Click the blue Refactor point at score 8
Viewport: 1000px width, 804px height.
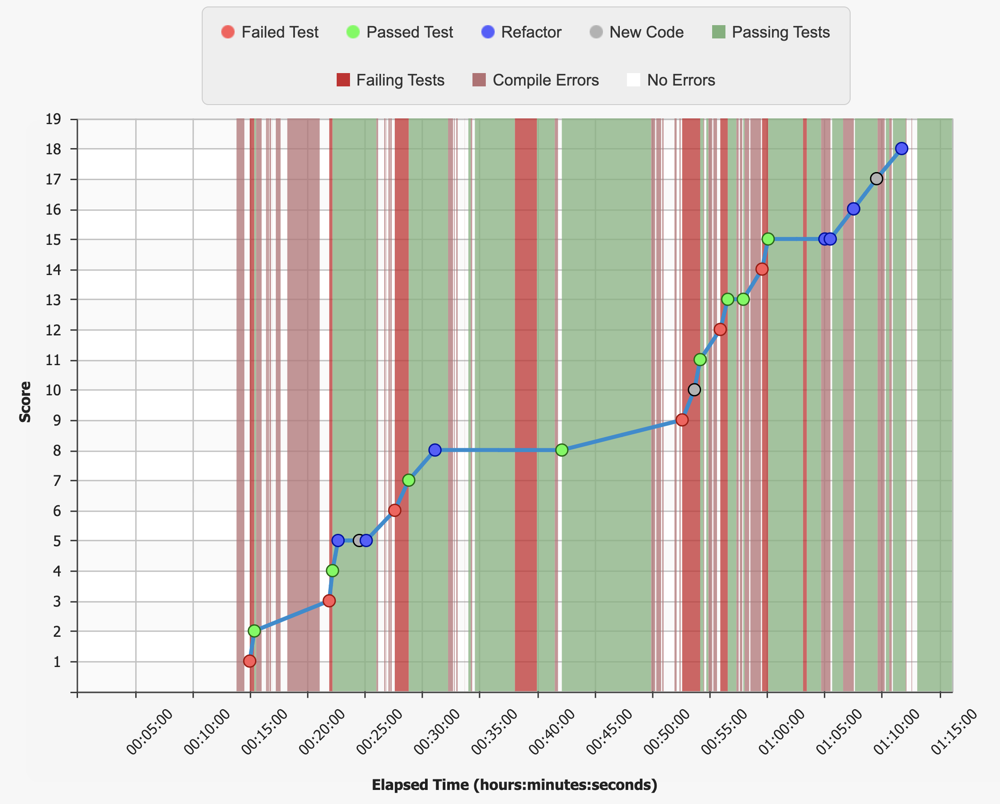pos(435,450)
